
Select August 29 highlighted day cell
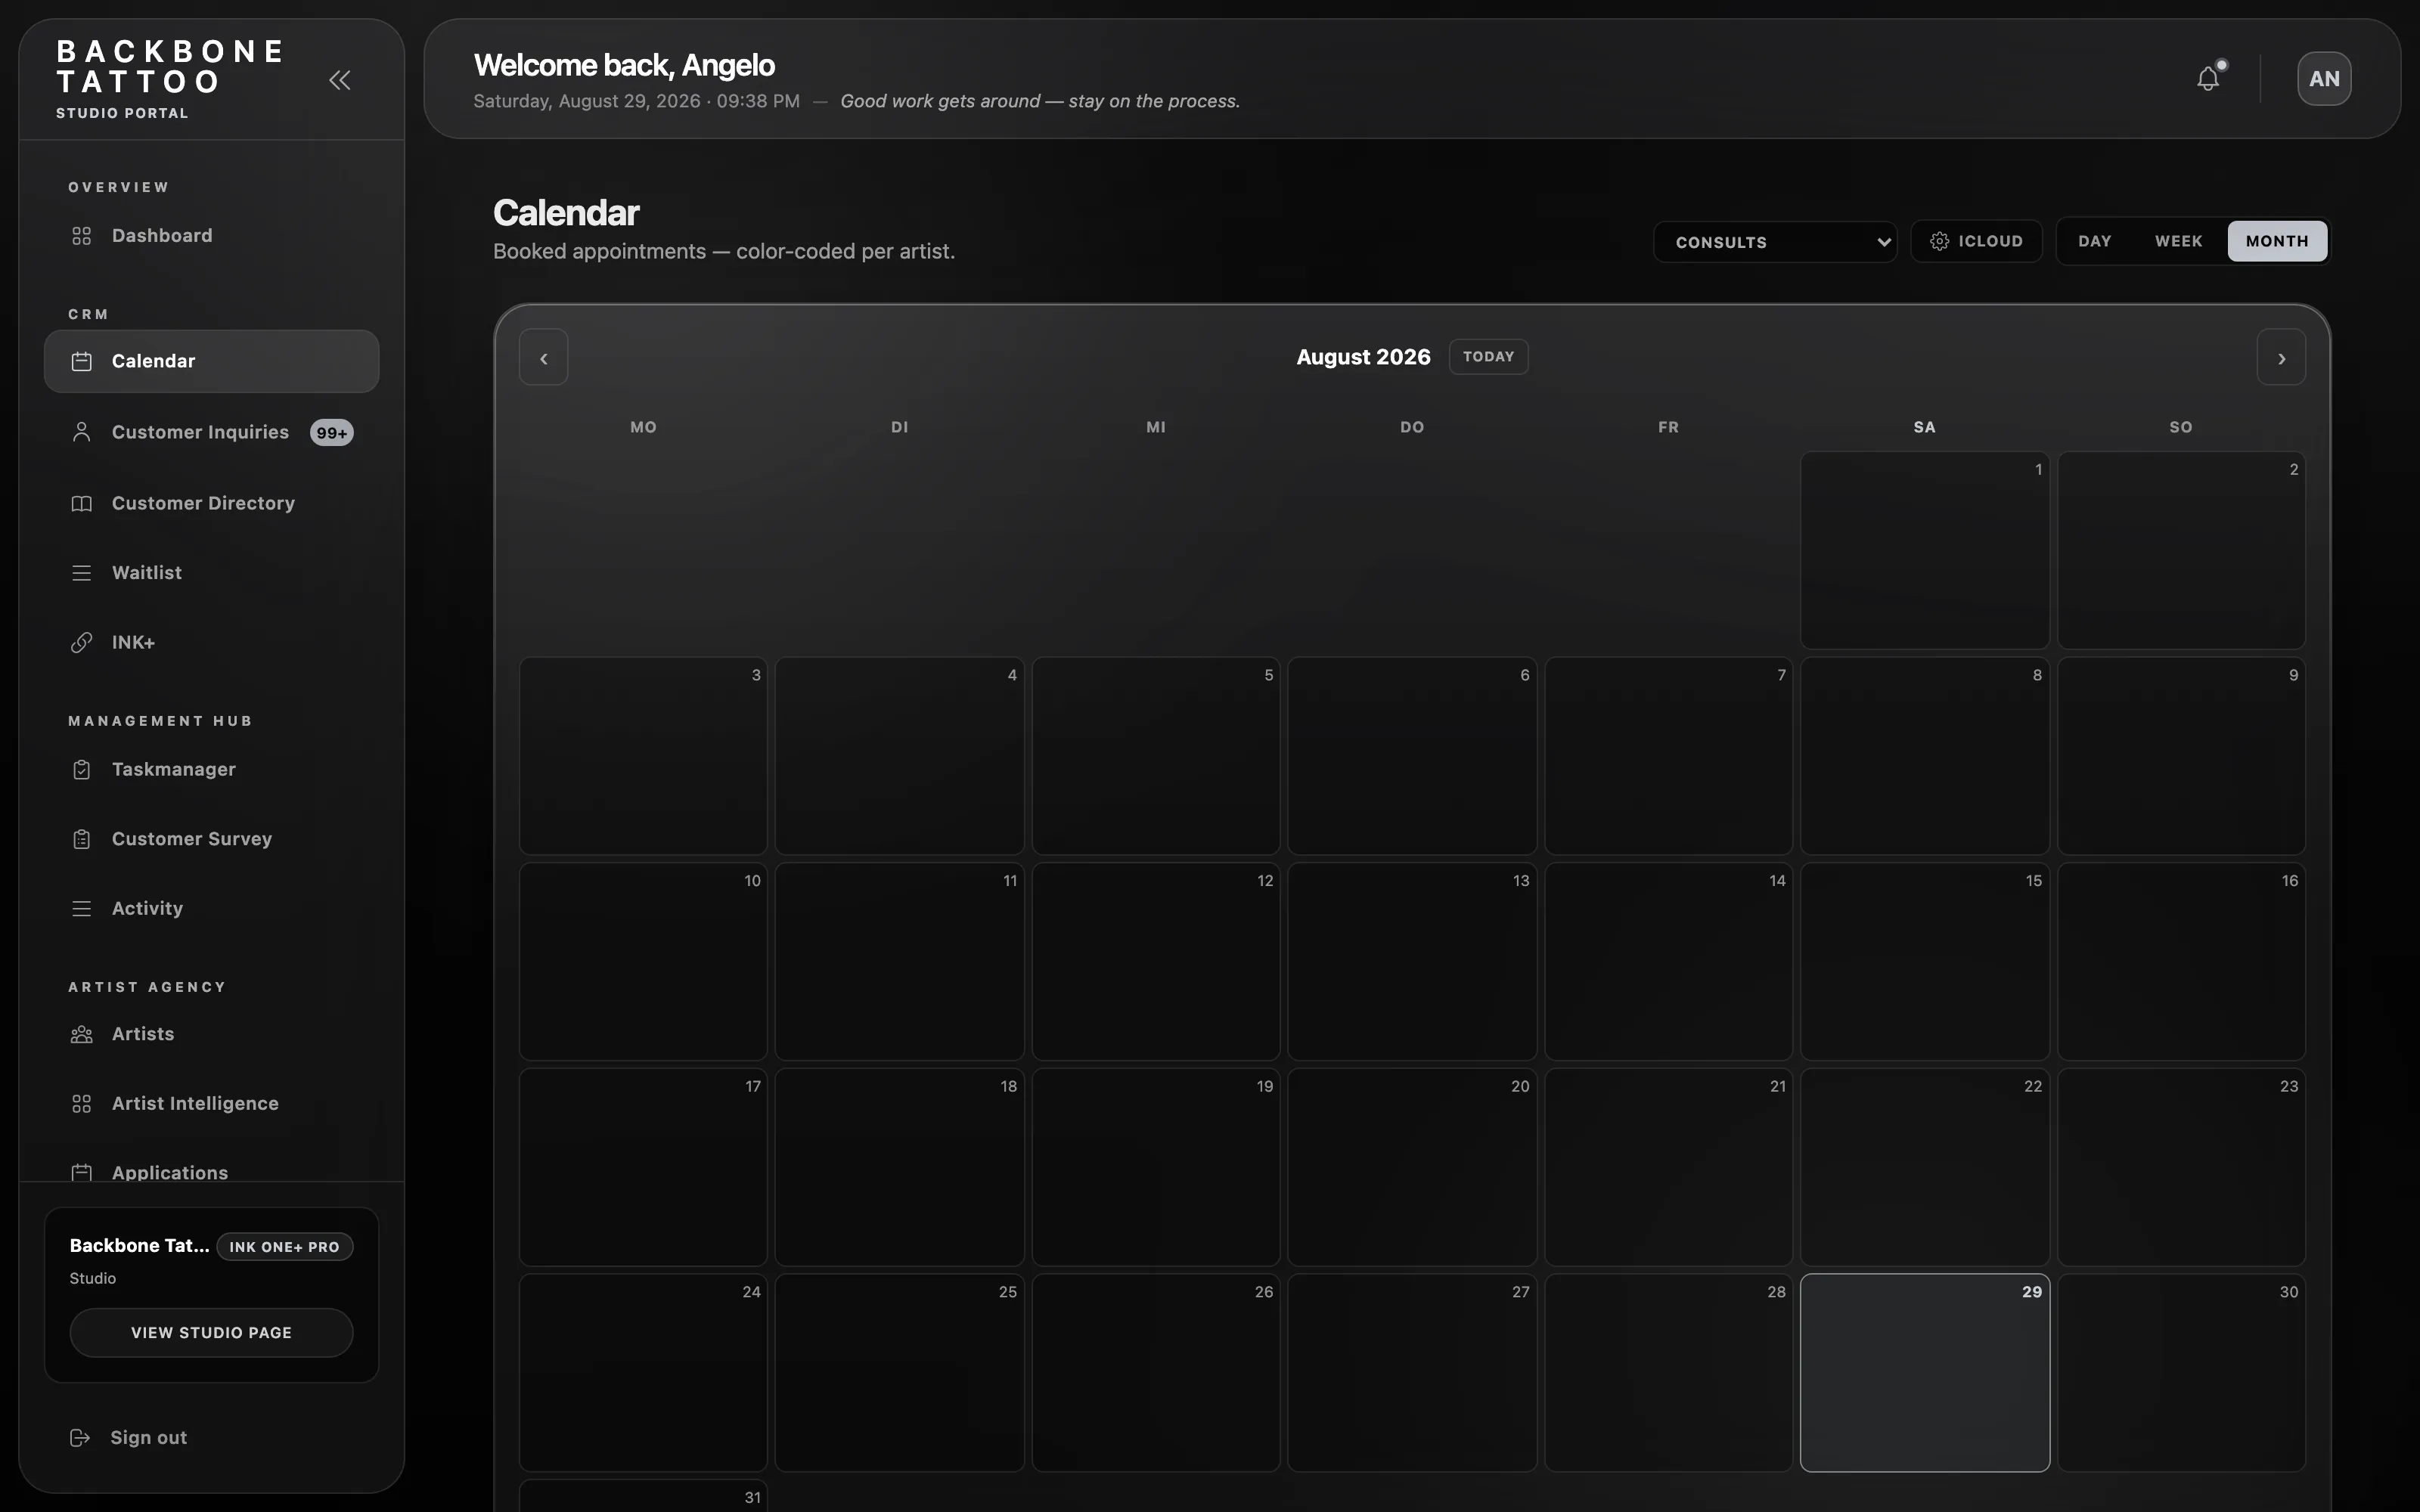click(x=1925, y=1373)
